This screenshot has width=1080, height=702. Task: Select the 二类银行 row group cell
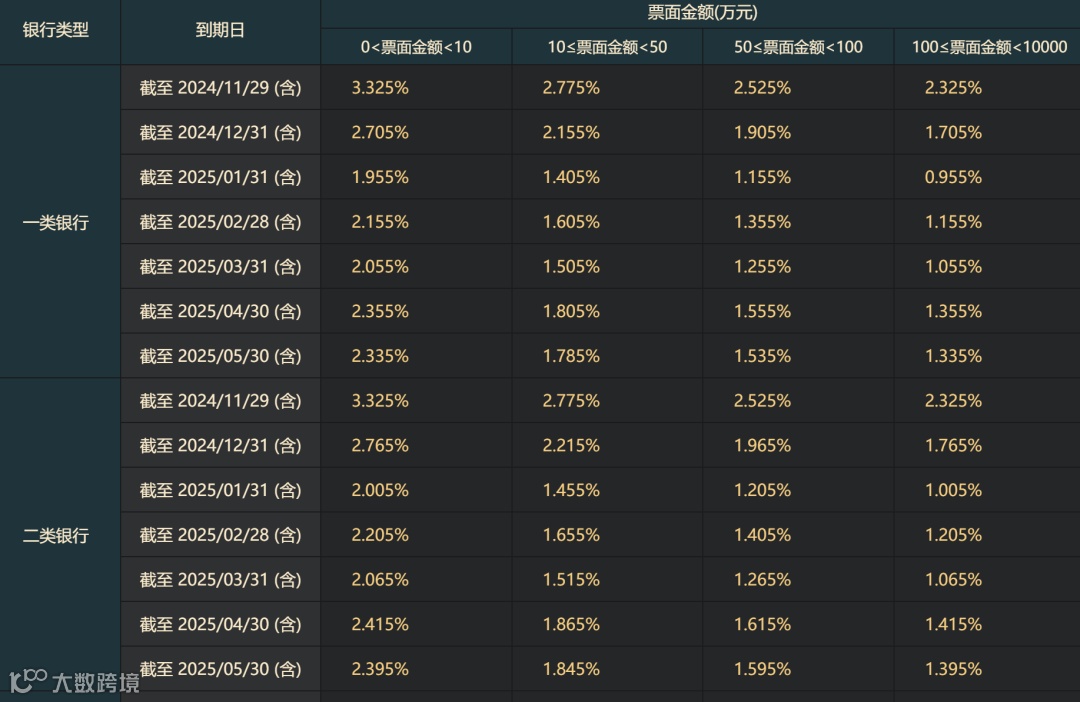point(56,535)
